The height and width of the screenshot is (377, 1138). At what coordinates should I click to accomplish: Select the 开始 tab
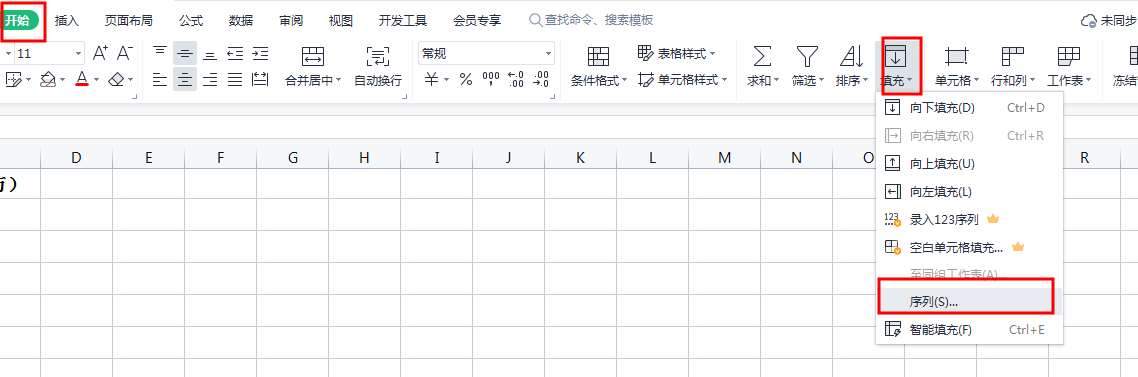pyautogui.click(x=20, y=21)
